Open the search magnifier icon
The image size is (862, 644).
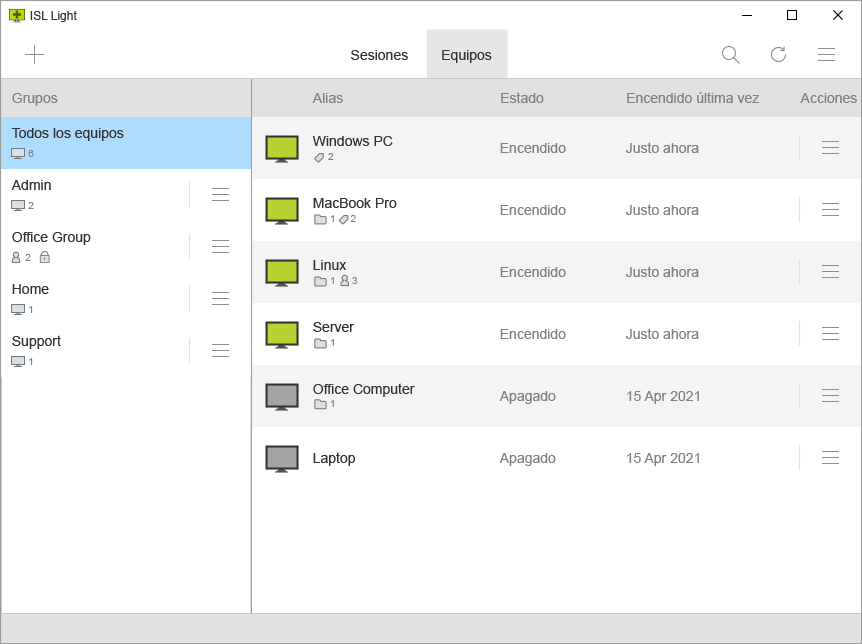click(730, 55)
